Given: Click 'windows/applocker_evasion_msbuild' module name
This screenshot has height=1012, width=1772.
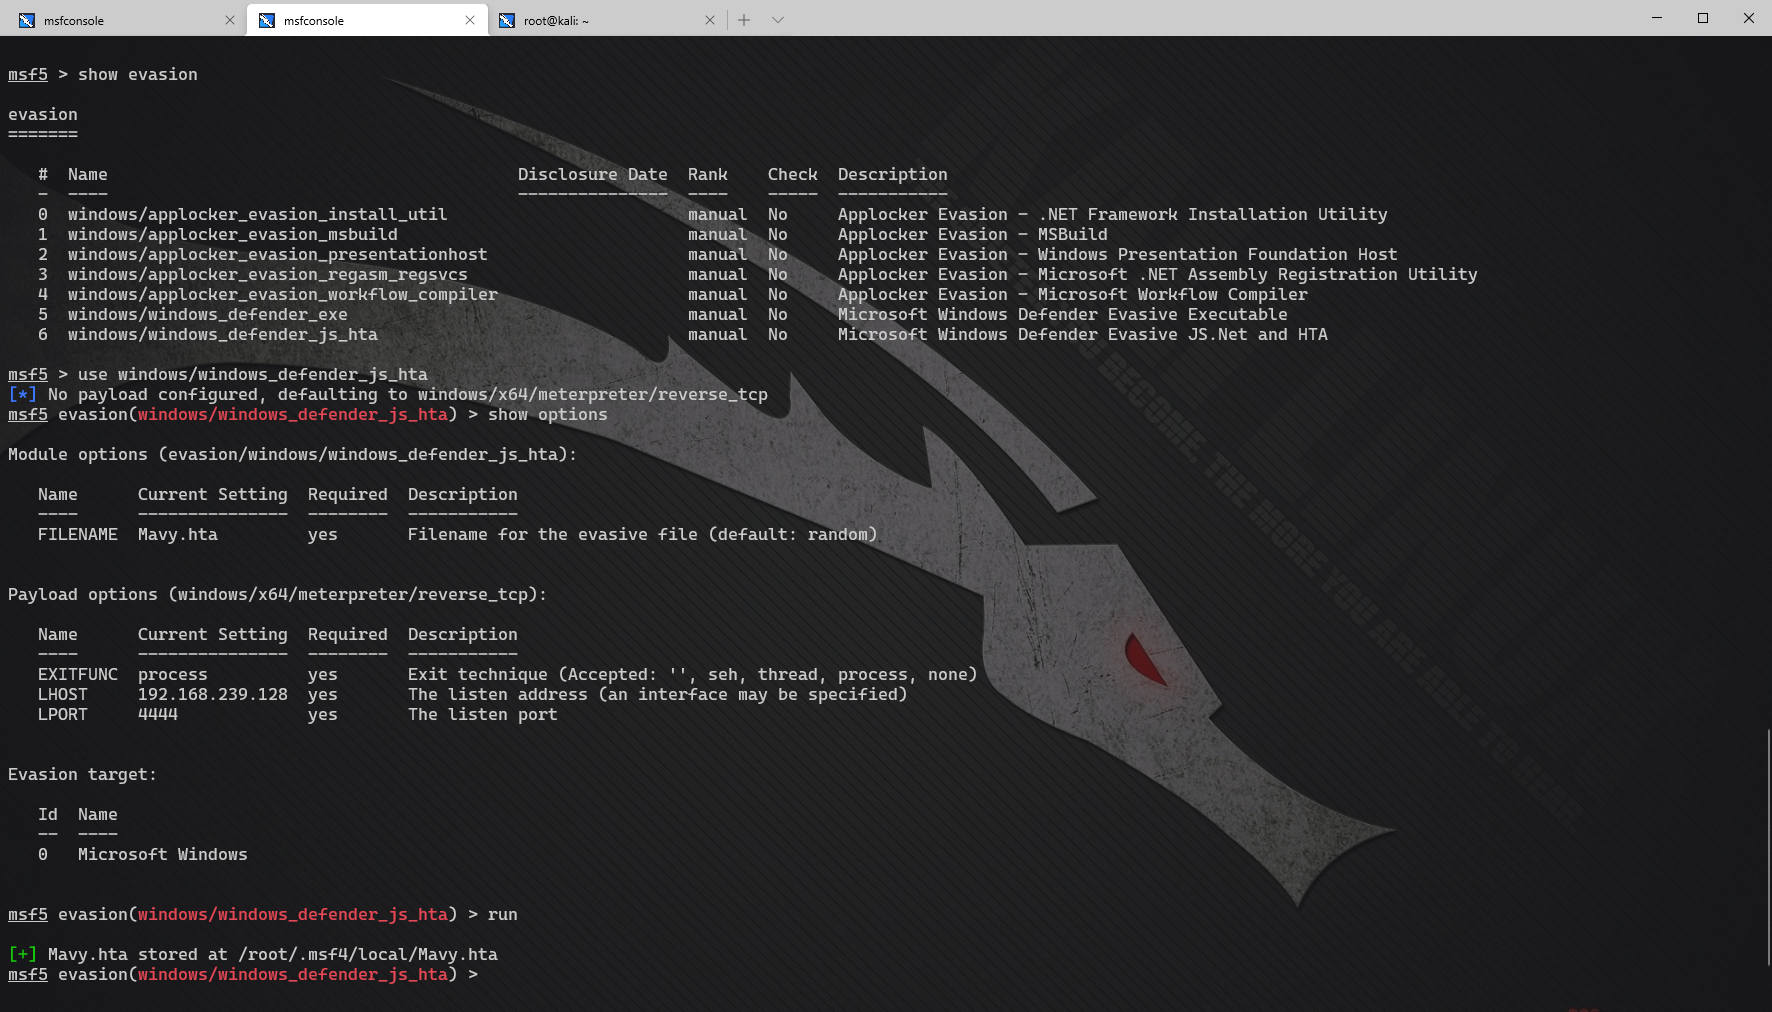Looking at the screenshot, I should (232, 235).
